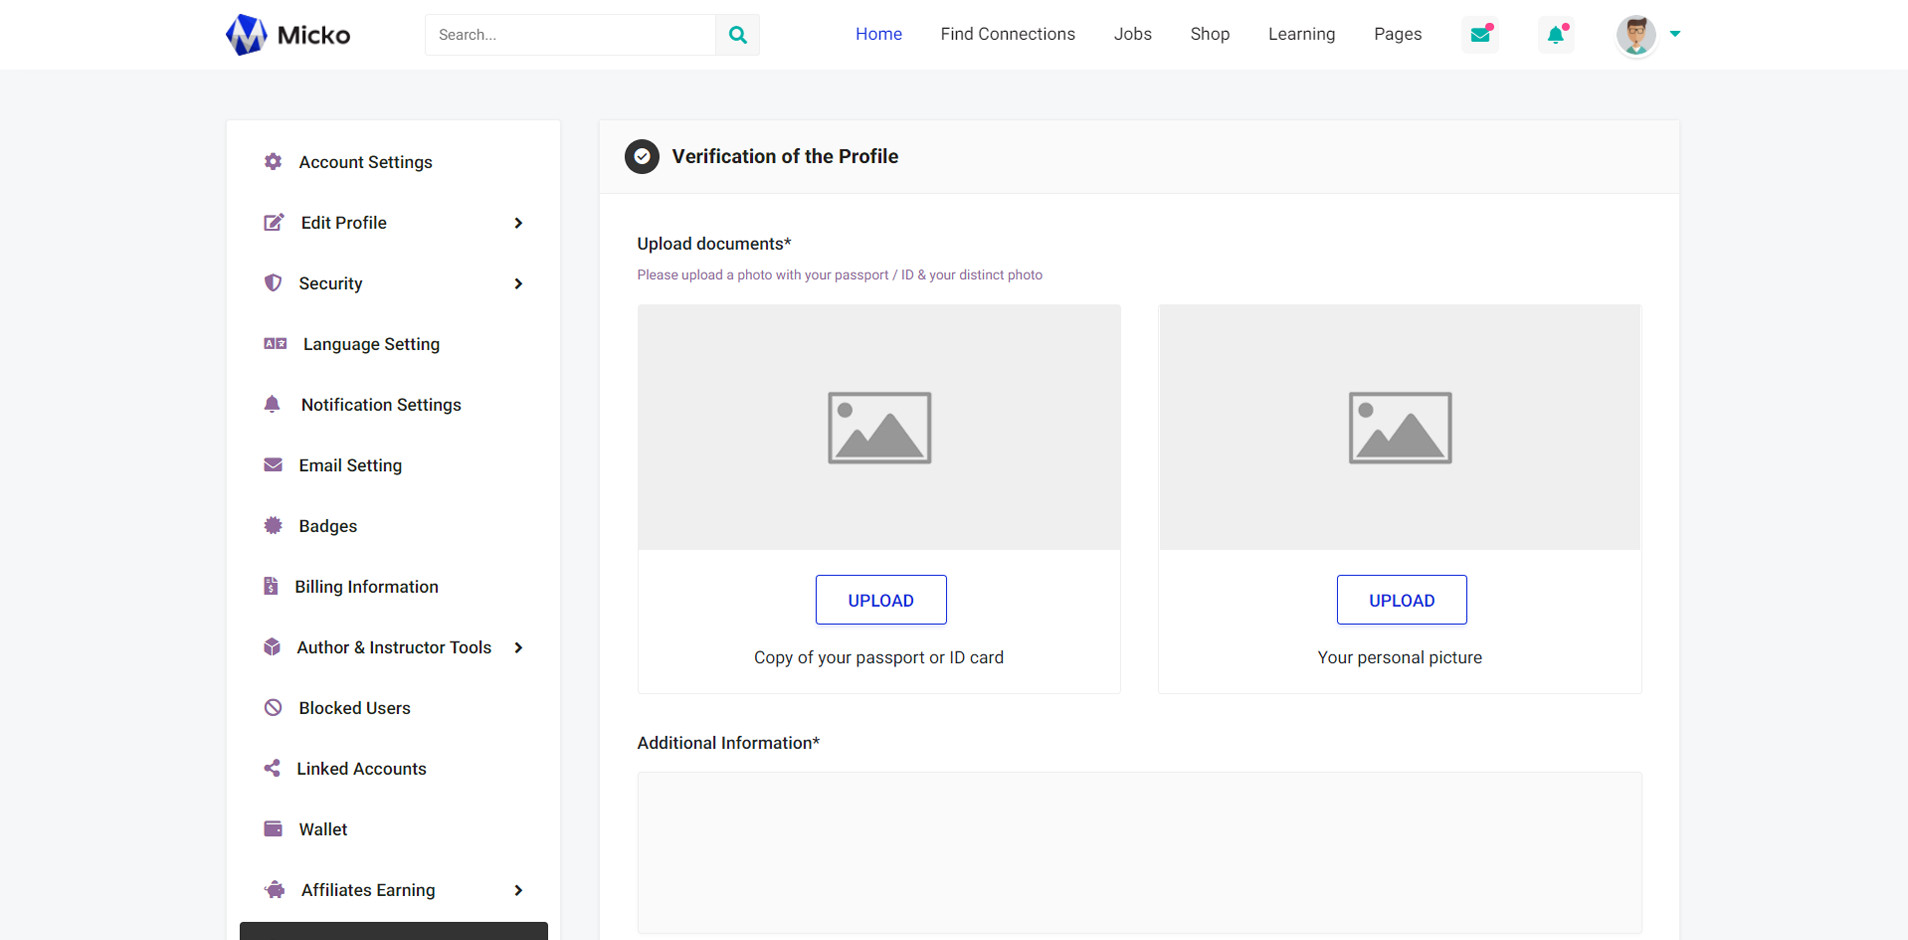The width and height of the screenshot is (1908, 940).
Task: Click the Micko logo icon
Action: click(246, 35)
